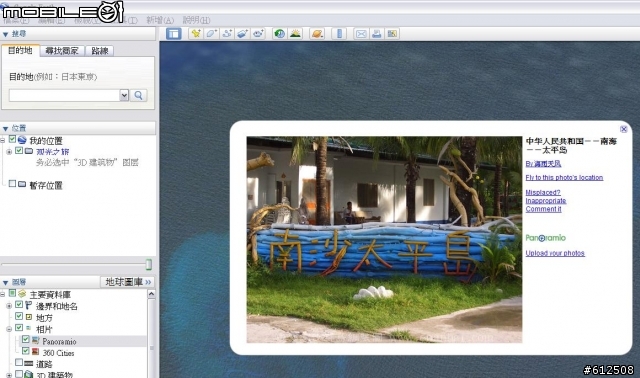Click the folder icon beside 觀光之旅

point(29,151)
